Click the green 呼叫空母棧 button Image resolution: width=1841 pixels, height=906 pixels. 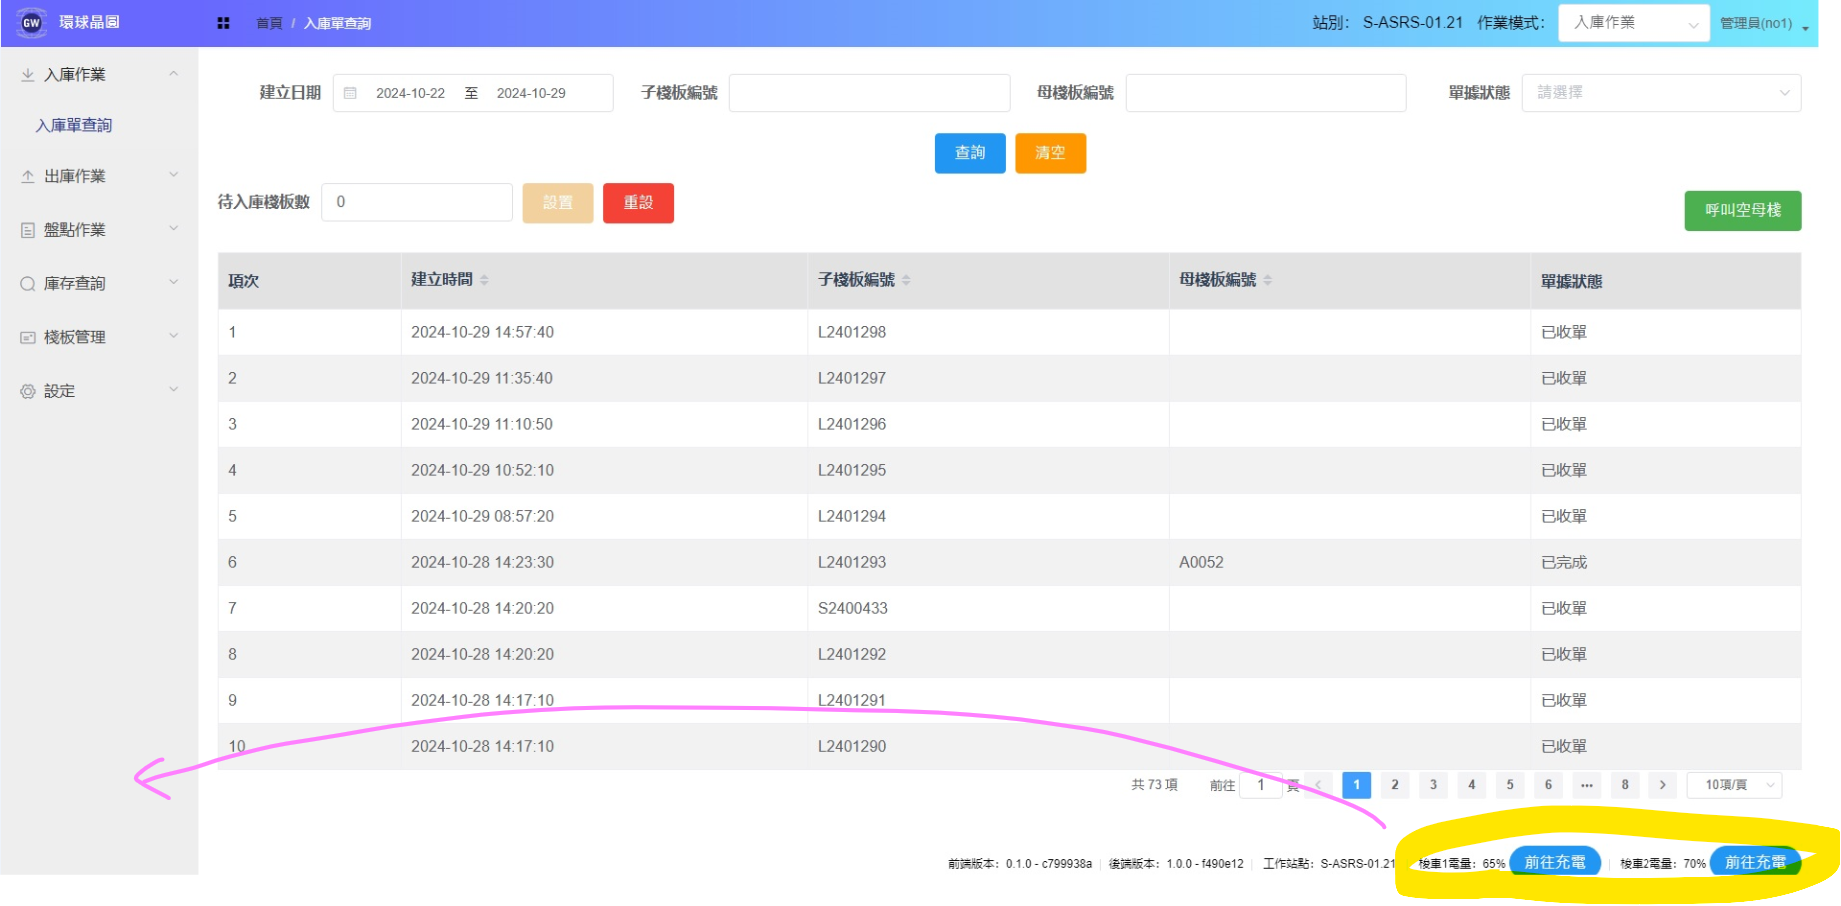pyautogui.click(x=1742, y=211)
